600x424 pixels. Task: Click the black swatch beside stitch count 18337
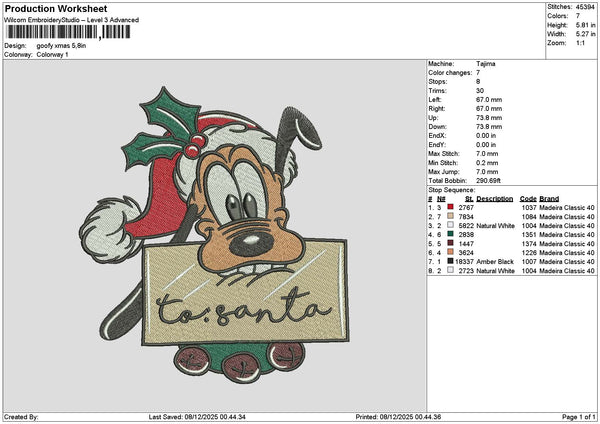click(450, 261)
